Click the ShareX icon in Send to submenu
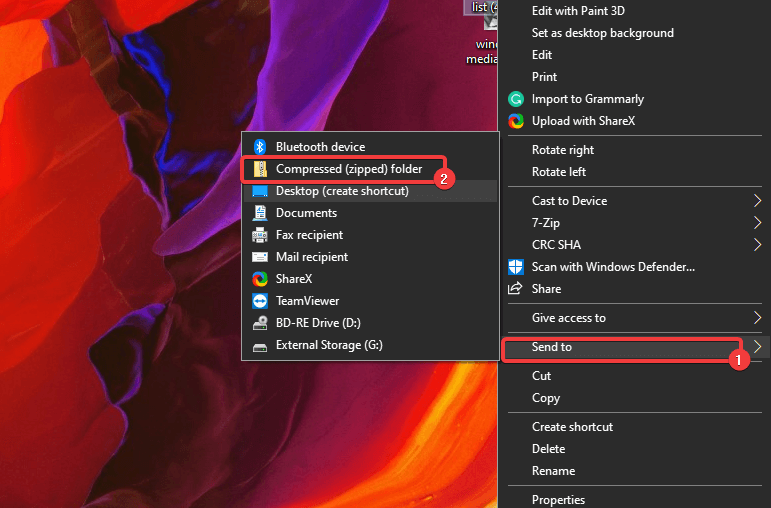Viewport: 771px width, 508px height. pos(260,279)
